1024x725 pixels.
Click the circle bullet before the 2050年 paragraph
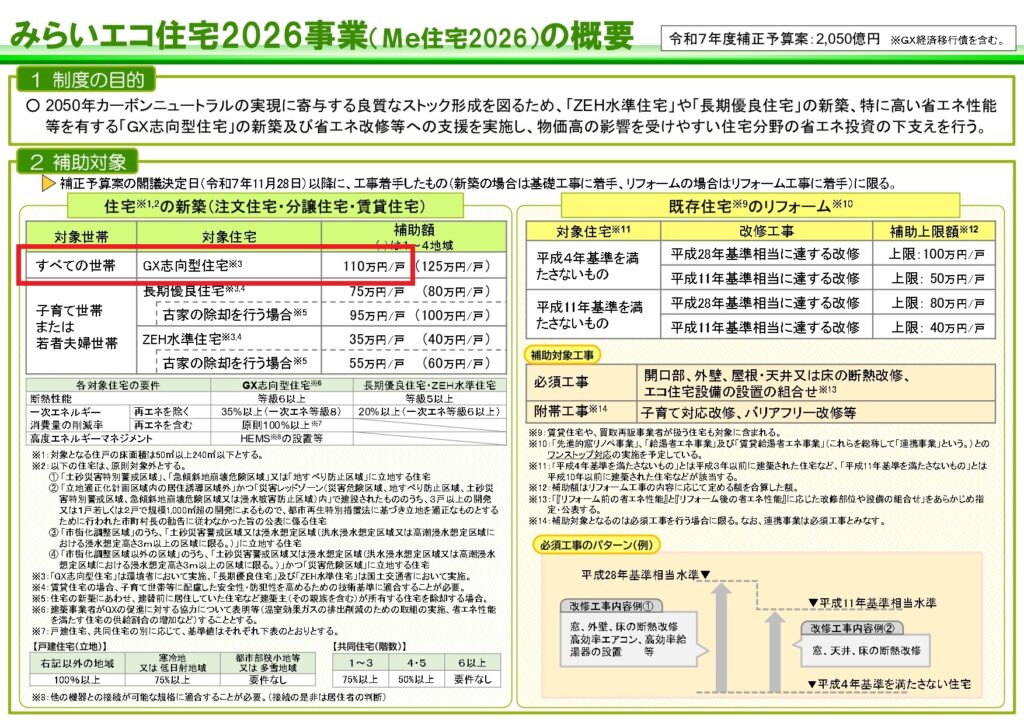pyautogui.click(x=32, y=105)
